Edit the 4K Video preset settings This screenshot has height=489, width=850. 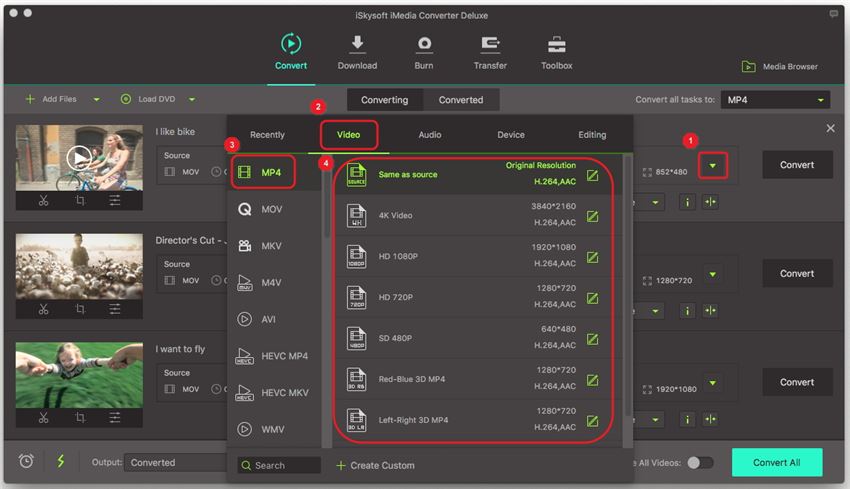tap(593, 215)
